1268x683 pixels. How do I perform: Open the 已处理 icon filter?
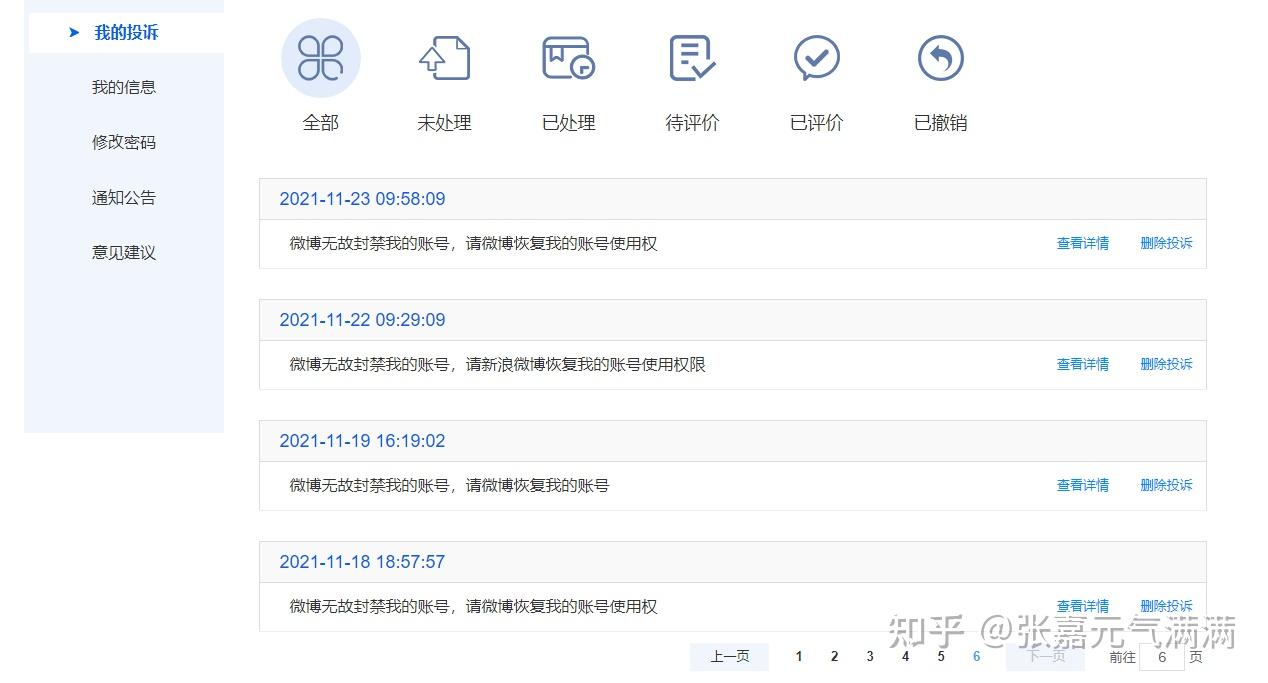click(x=568, y=58)
